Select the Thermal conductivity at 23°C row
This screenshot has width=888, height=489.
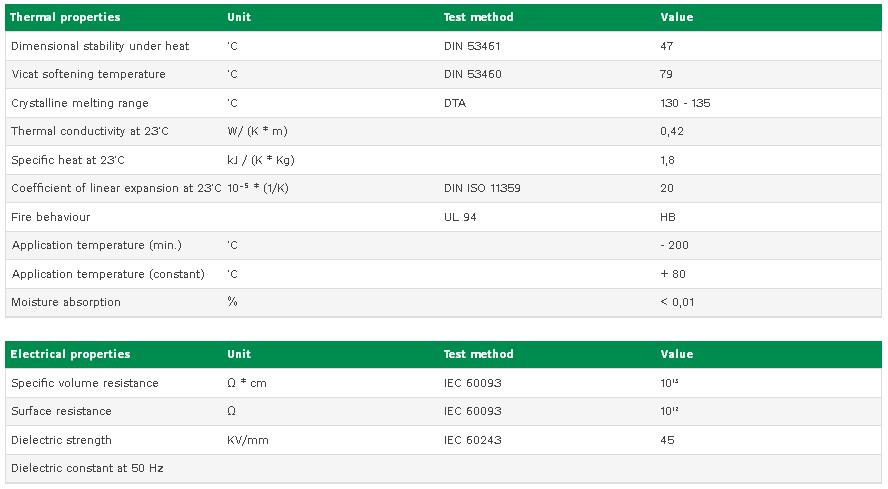pos(443,131)
